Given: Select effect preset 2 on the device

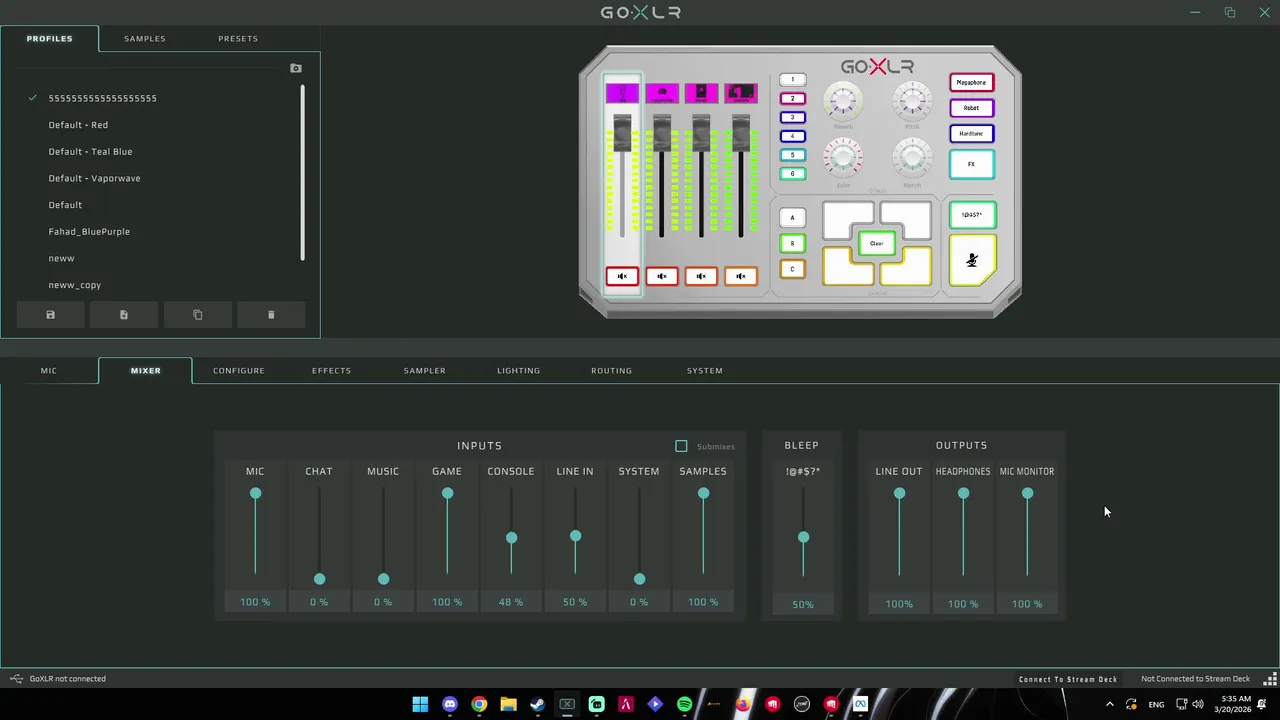Looking at the screenshot, I should click(792, 99).
